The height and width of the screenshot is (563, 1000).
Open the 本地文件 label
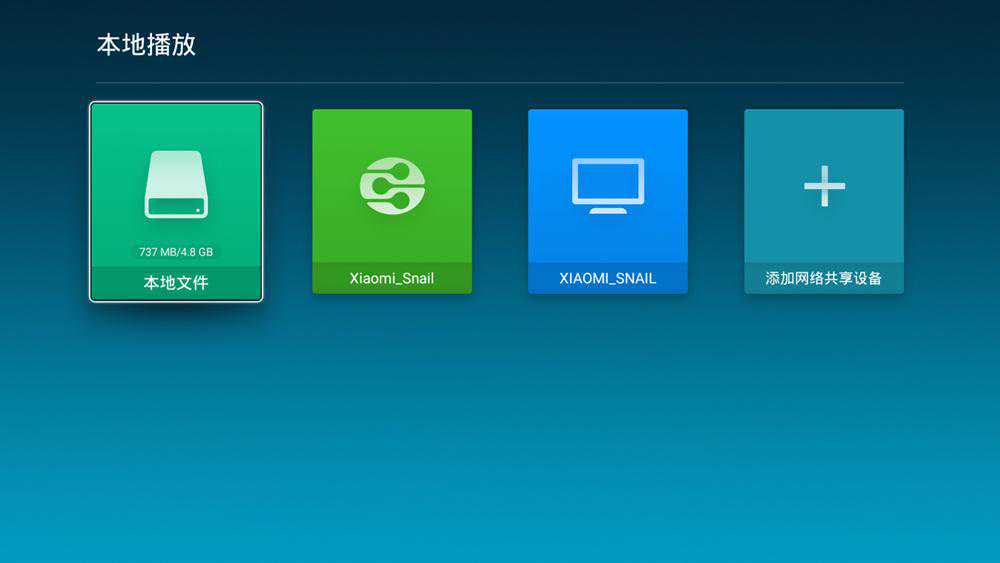176,283
